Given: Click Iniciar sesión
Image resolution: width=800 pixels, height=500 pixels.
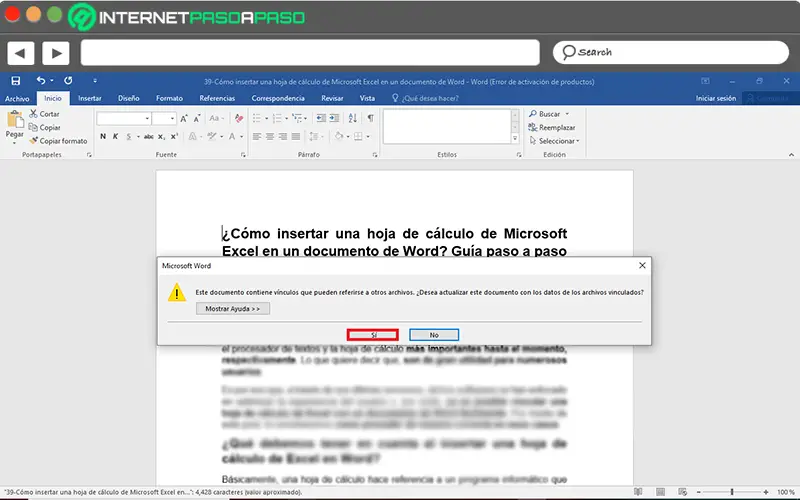Looking at the screenshot, I should [x=716, y=98].
